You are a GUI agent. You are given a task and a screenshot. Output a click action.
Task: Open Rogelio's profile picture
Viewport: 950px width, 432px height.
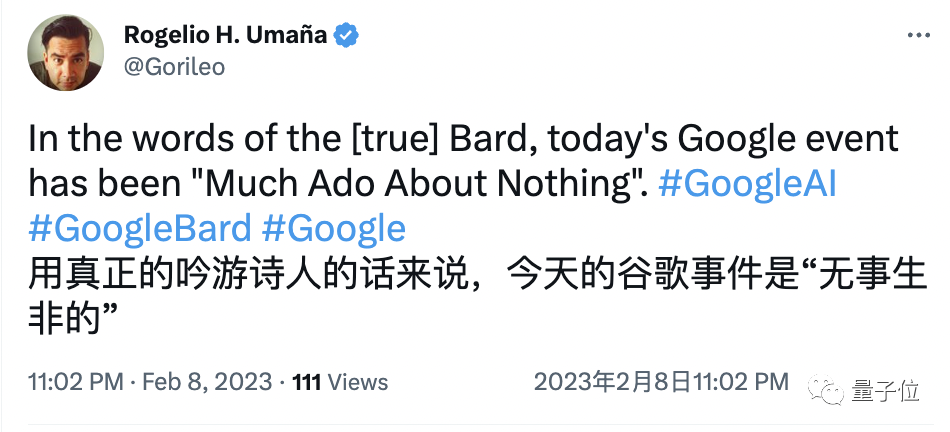pyautogui.click(x=66, y=52)
